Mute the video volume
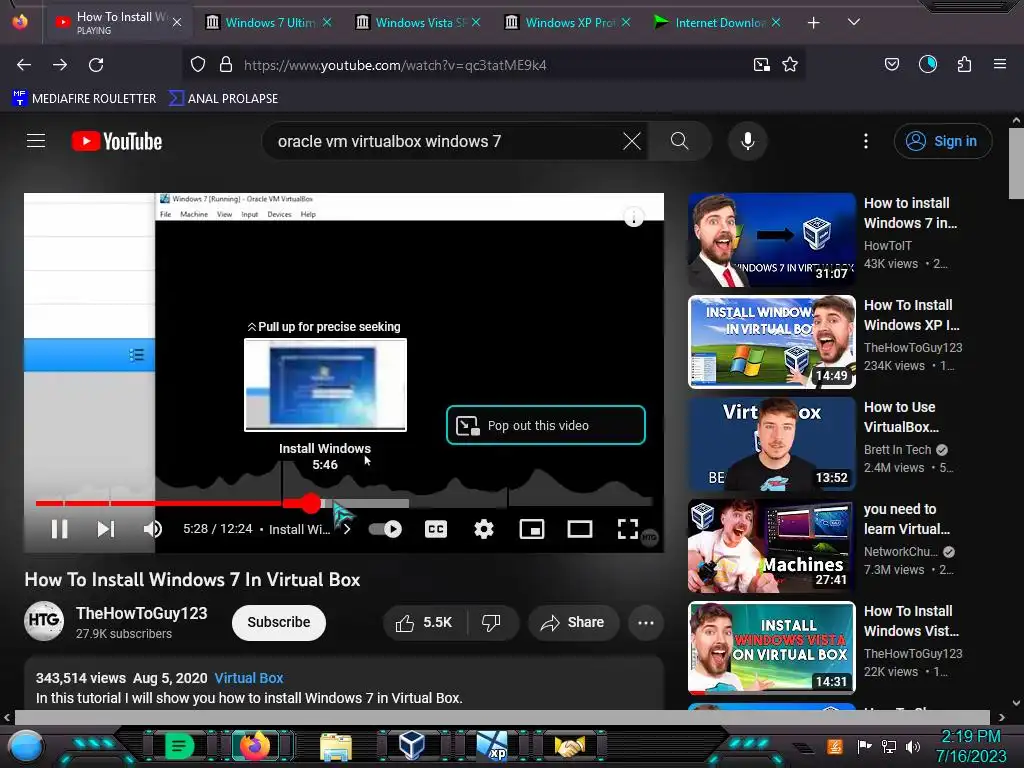 click(152, 529)
